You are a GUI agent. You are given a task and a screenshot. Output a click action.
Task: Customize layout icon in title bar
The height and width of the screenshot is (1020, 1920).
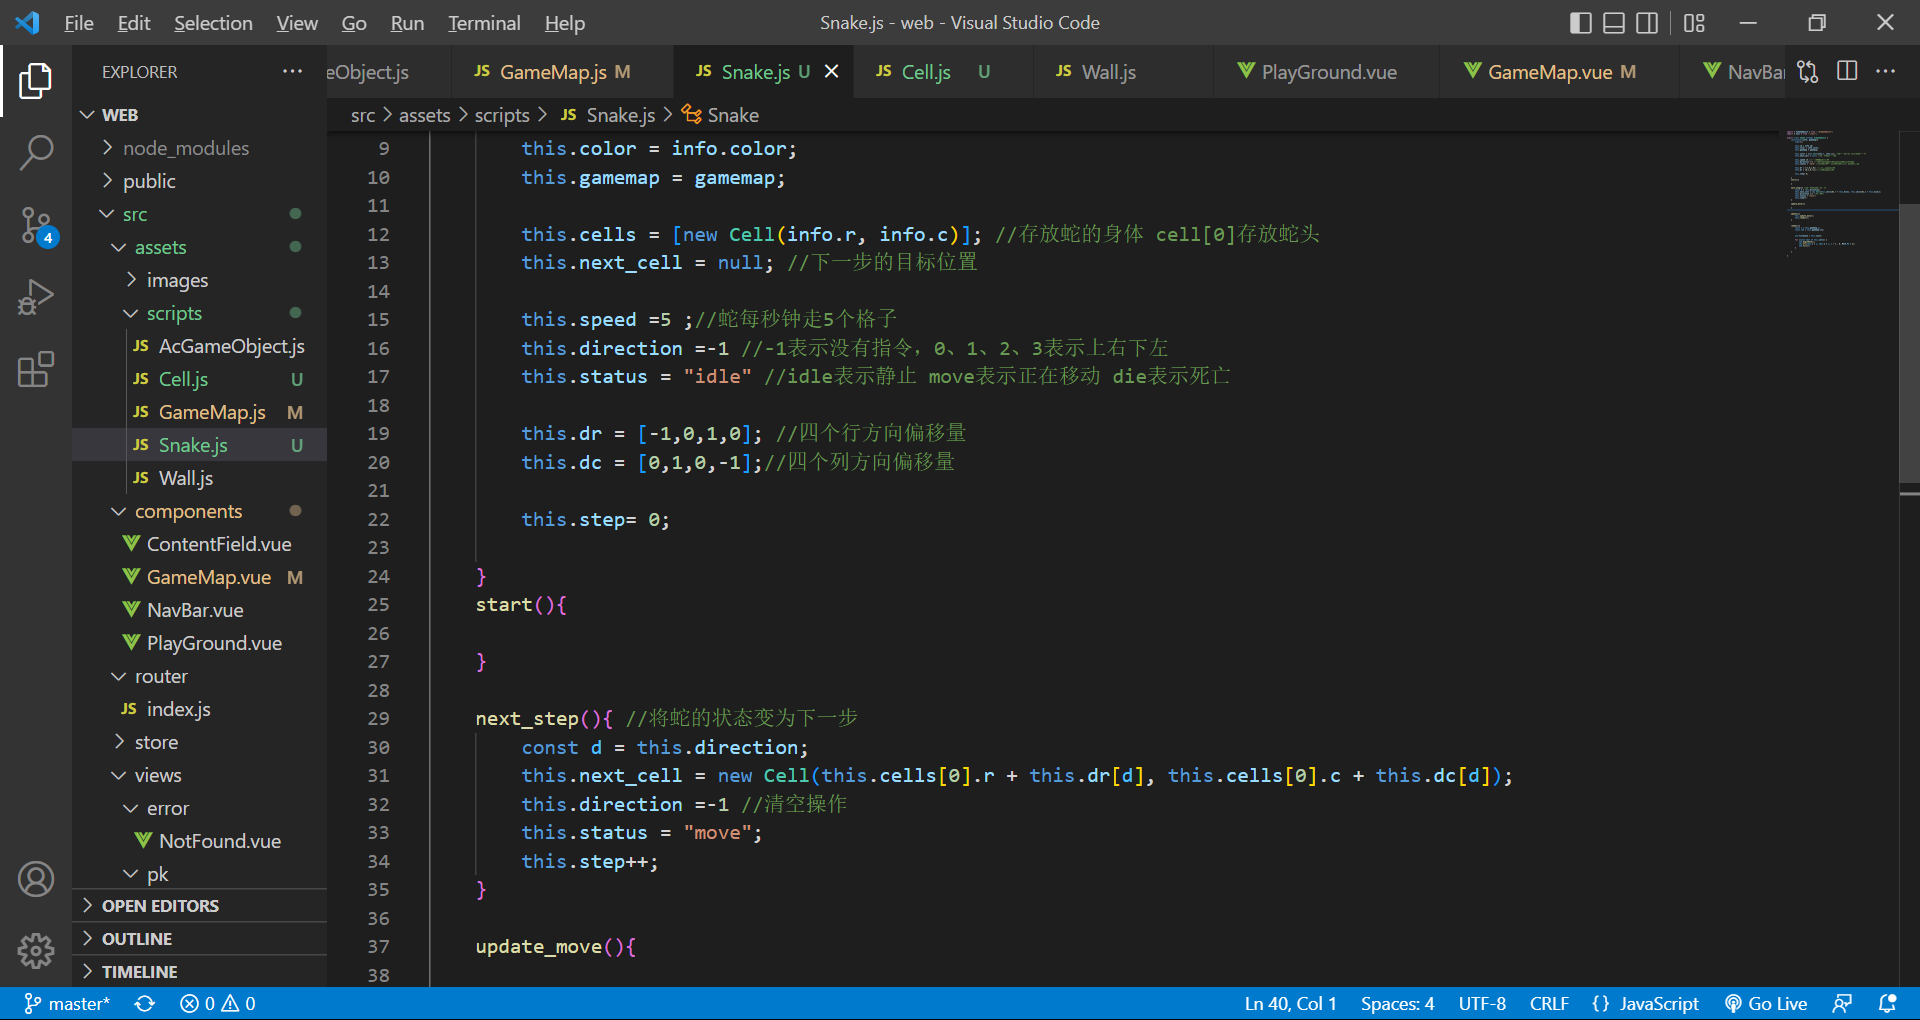coord(1694,23)
